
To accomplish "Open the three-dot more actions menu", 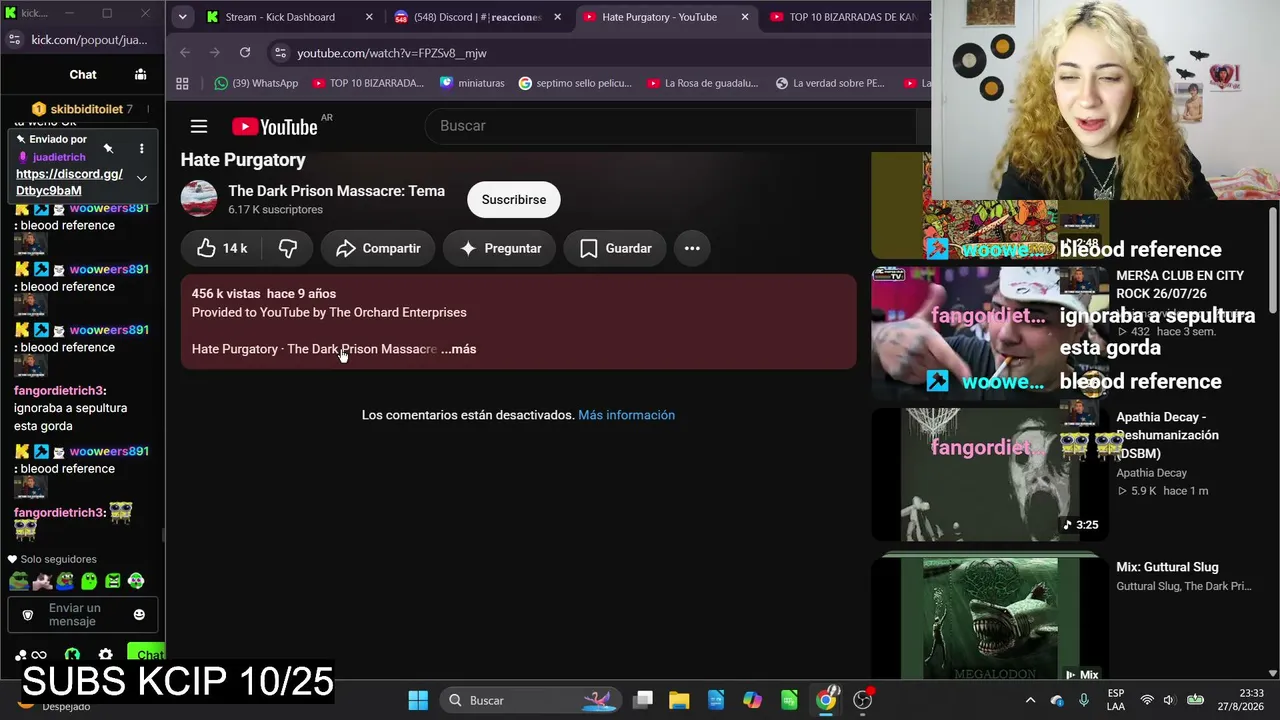I will (692, 248).
